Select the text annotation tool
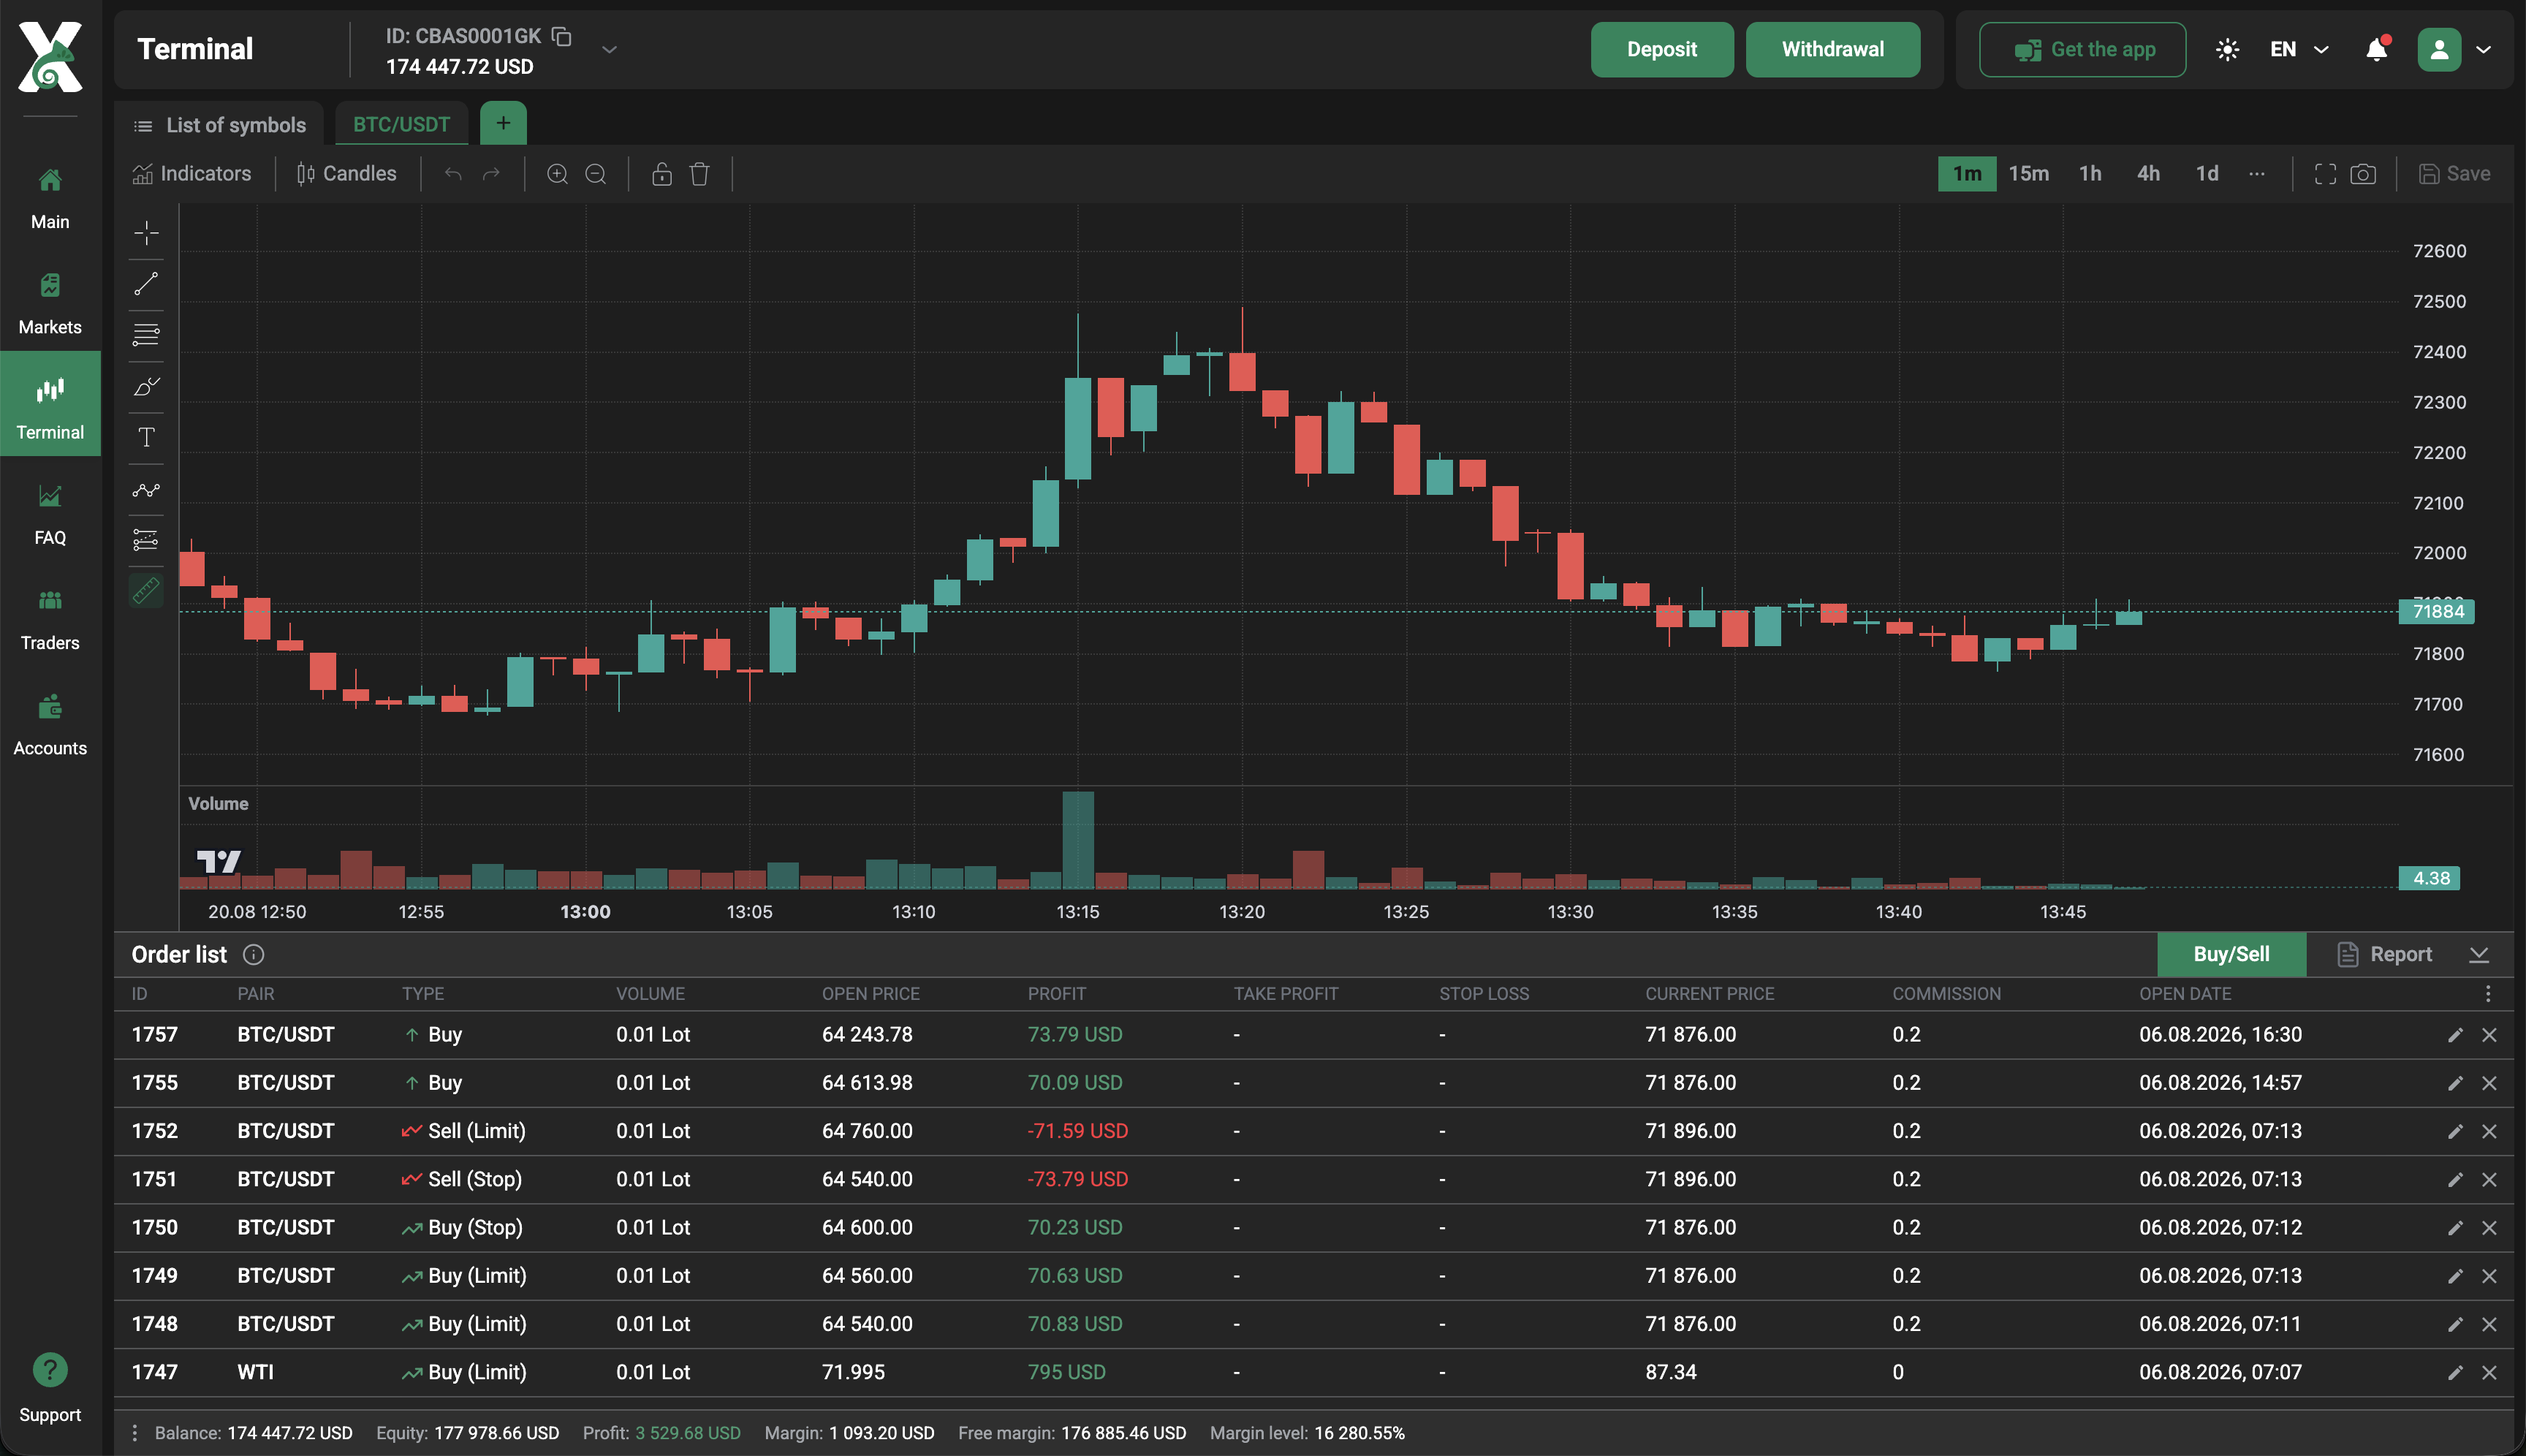 coord(146,437)
